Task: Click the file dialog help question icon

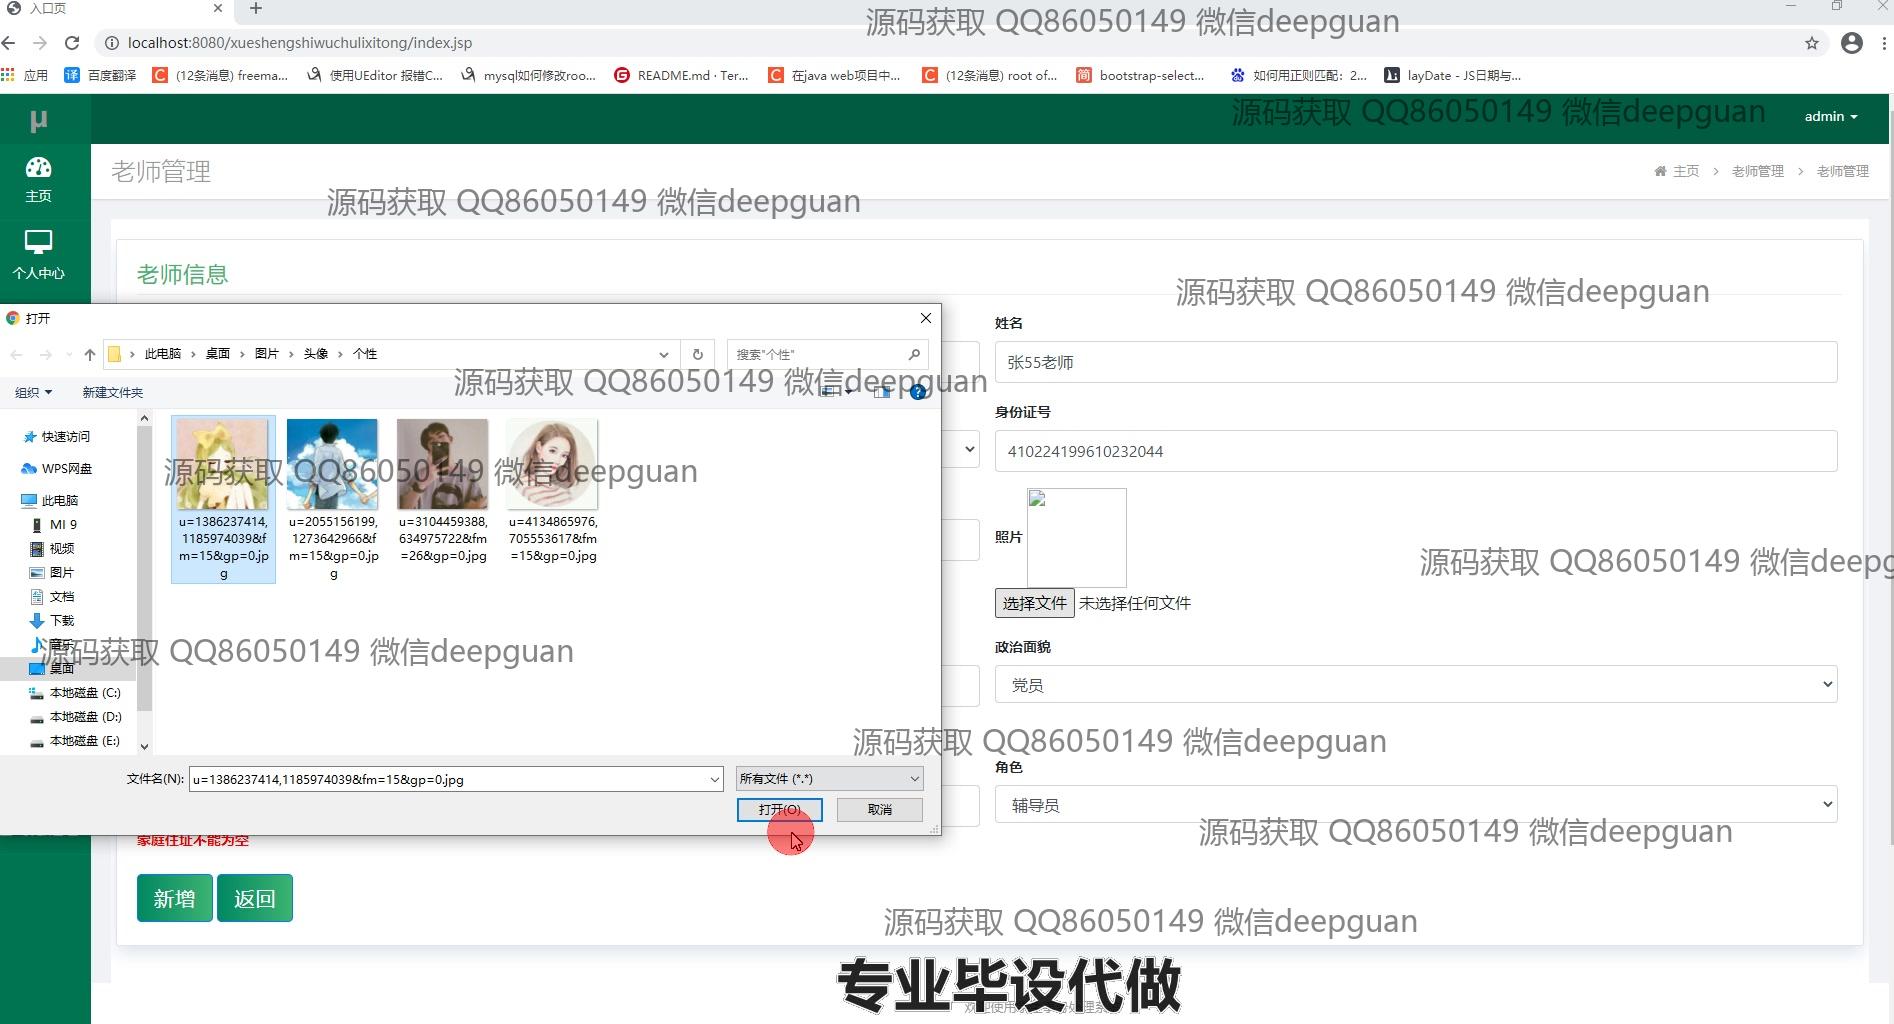Action: click(917, 392)
